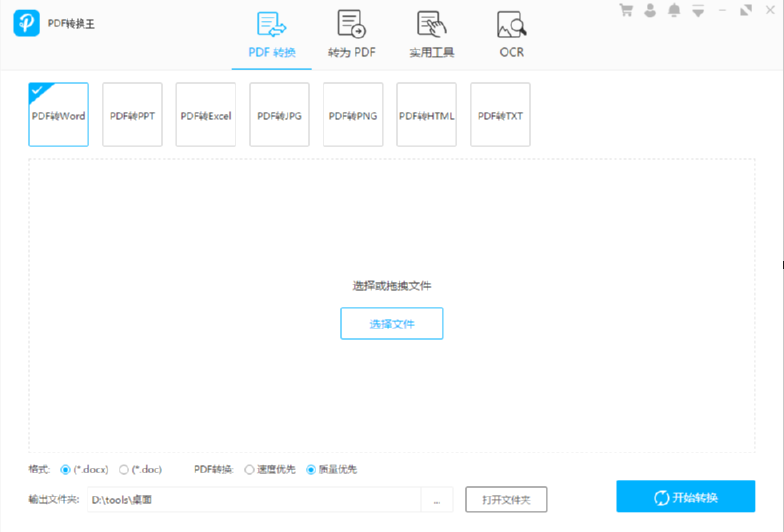Browse output folder with the ... button
784x532 pixels.
click(x=437, y=500)
